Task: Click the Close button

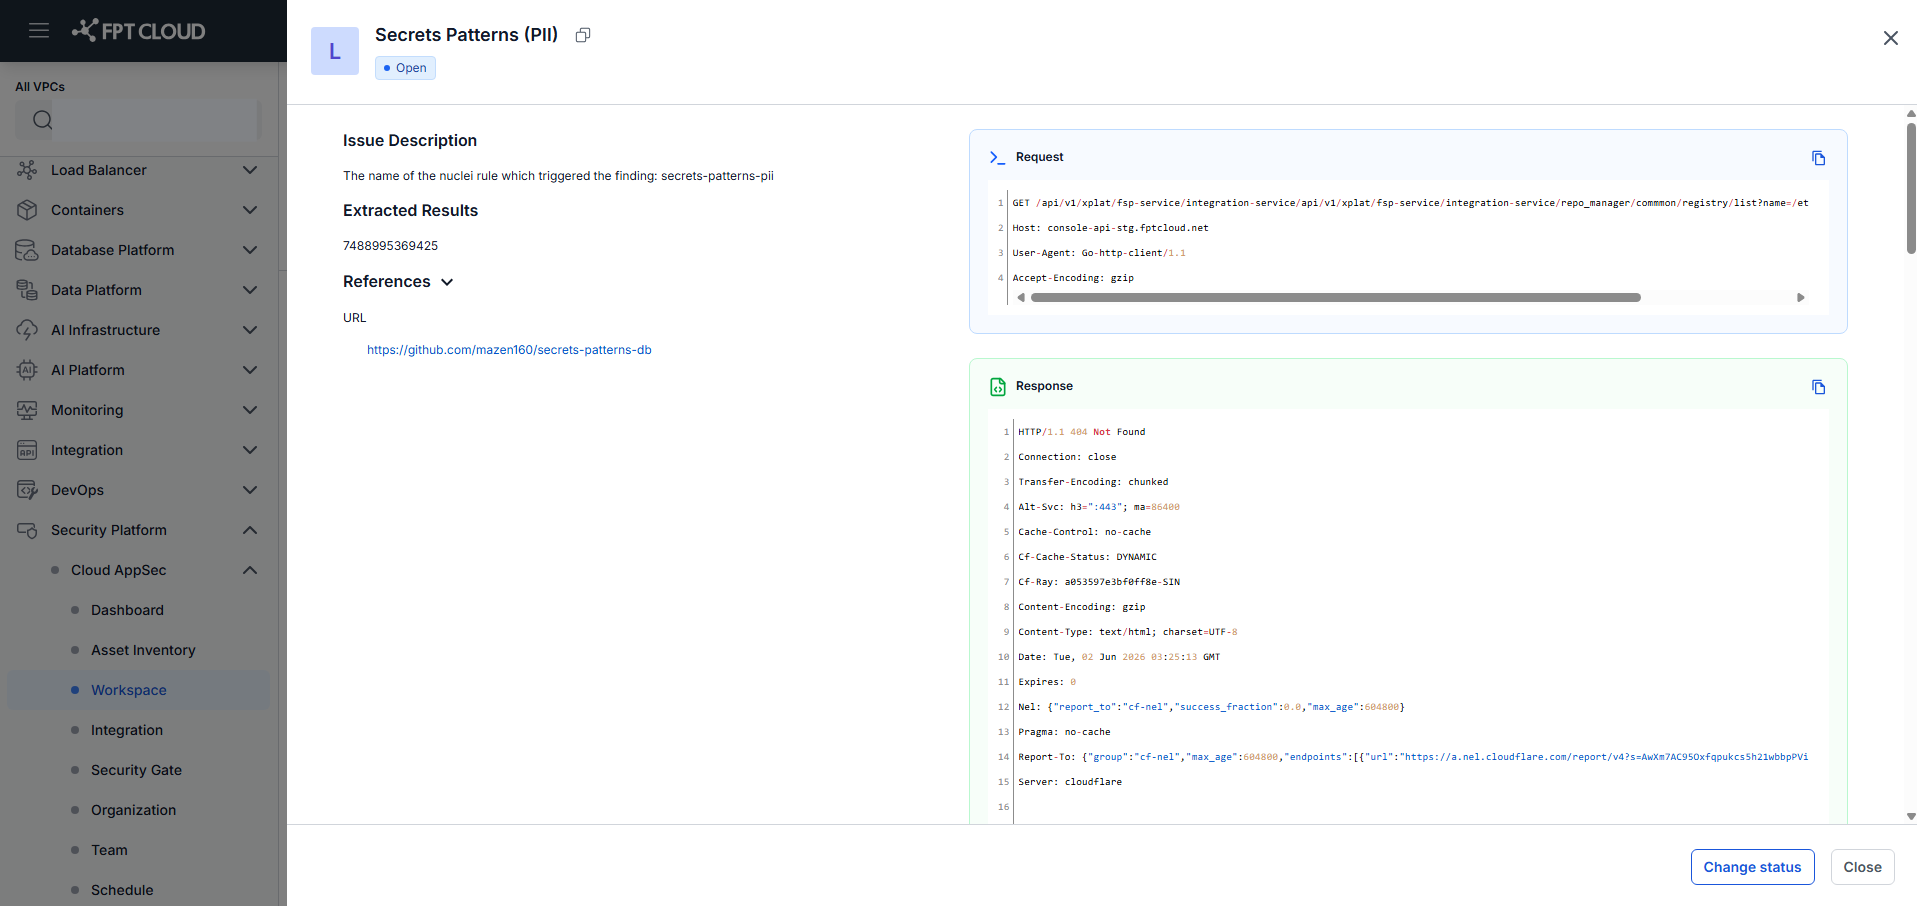Action: click(1862, 867)
